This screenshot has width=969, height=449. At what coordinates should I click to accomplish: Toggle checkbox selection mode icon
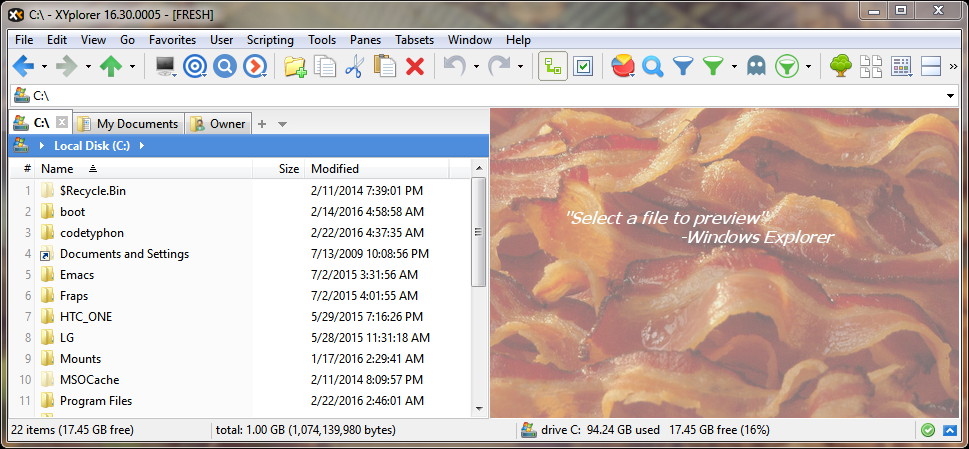point(583,66)
